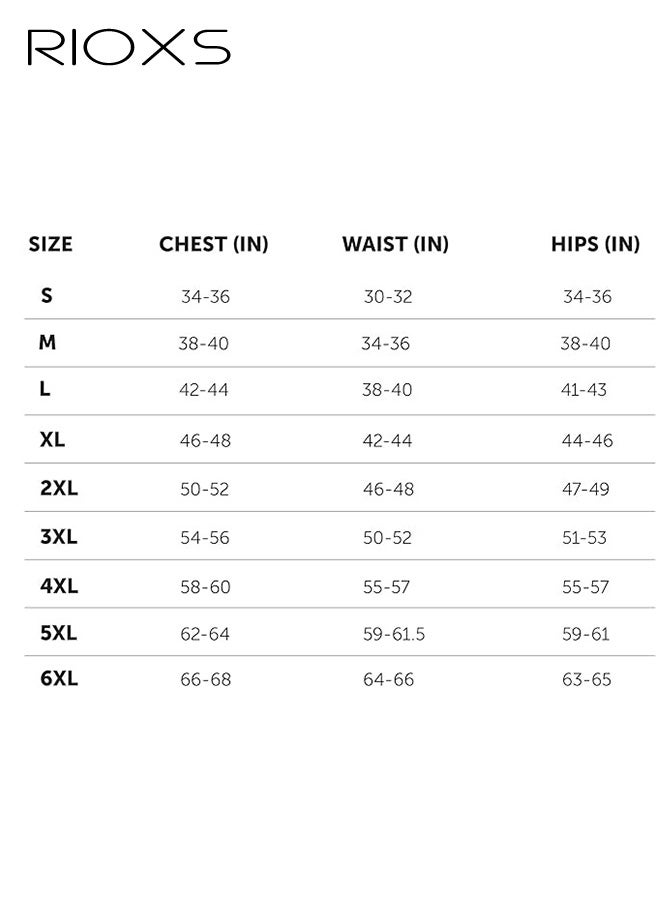Click the 41-43 hips measurement cell

click(584, 390)
